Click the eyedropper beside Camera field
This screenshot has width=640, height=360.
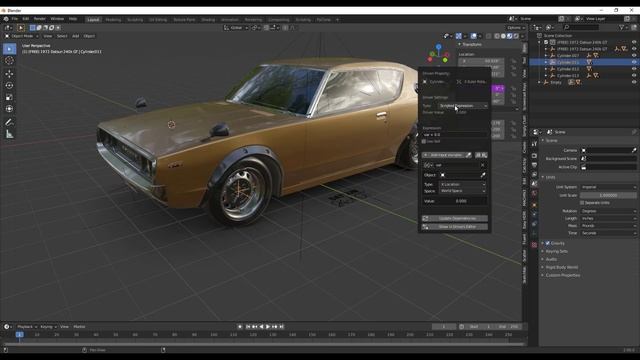point(634,150)
